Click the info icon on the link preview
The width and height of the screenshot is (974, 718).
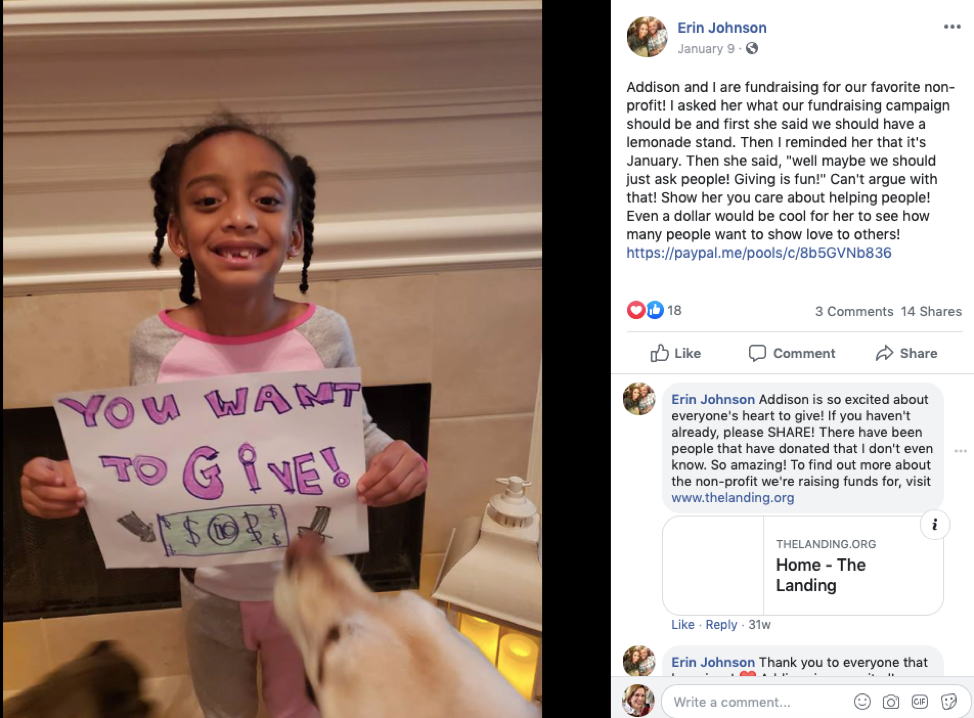[x=934, y=525]
